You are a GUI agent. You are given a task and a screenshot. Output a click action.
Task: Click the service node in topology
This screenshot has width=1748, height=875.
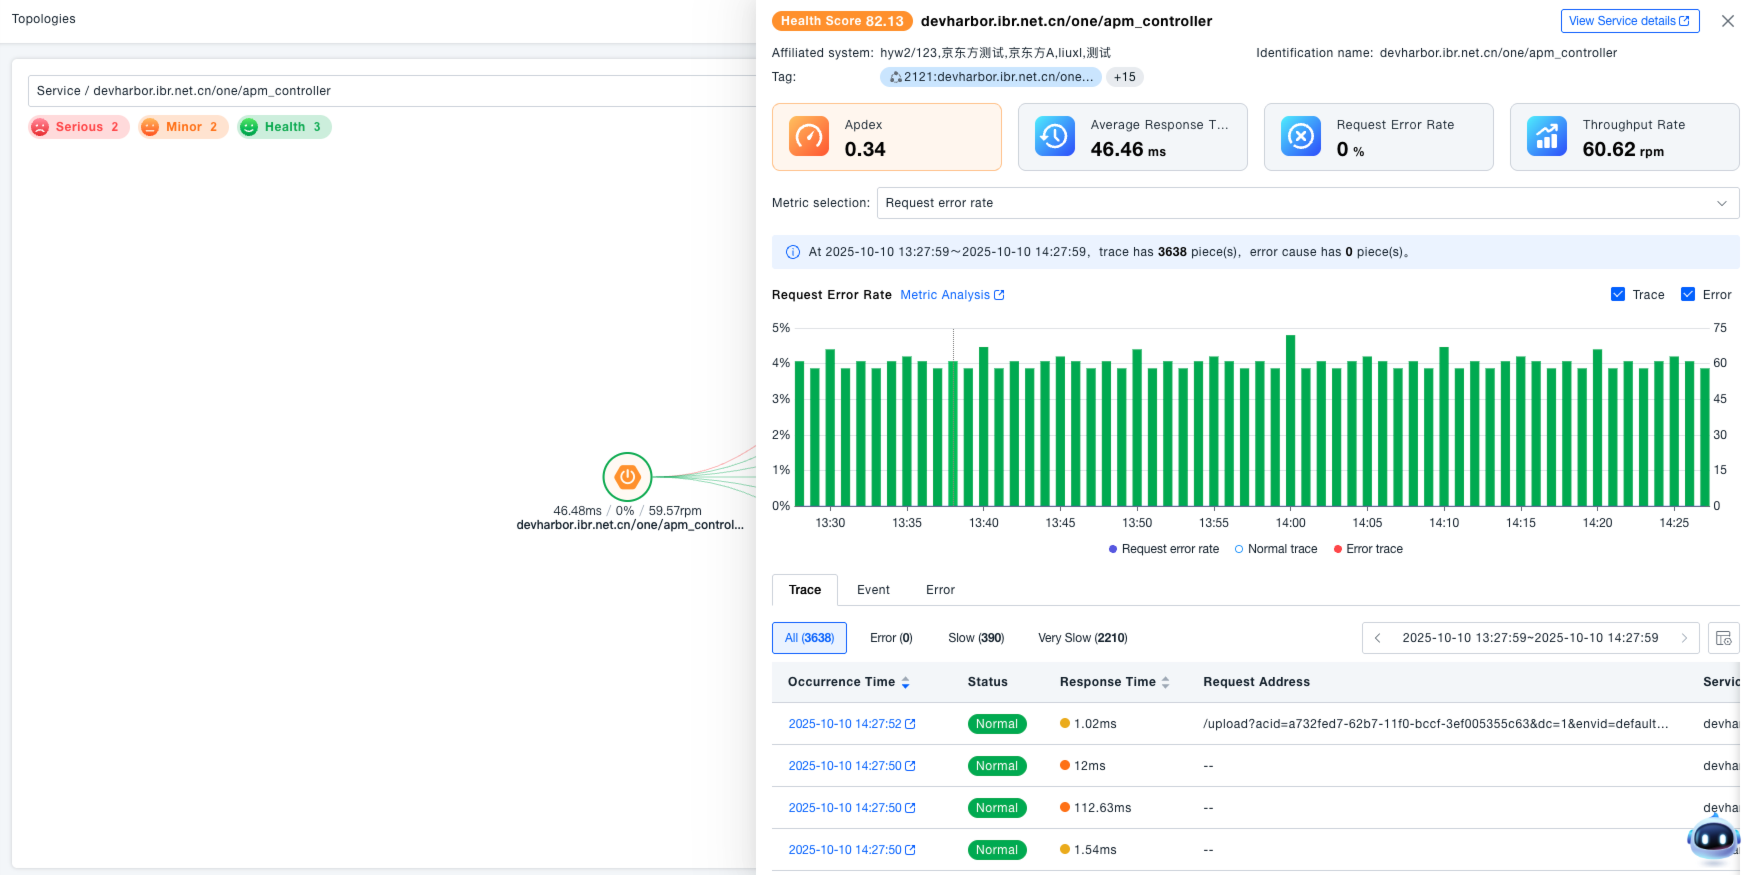pos(627,477)
